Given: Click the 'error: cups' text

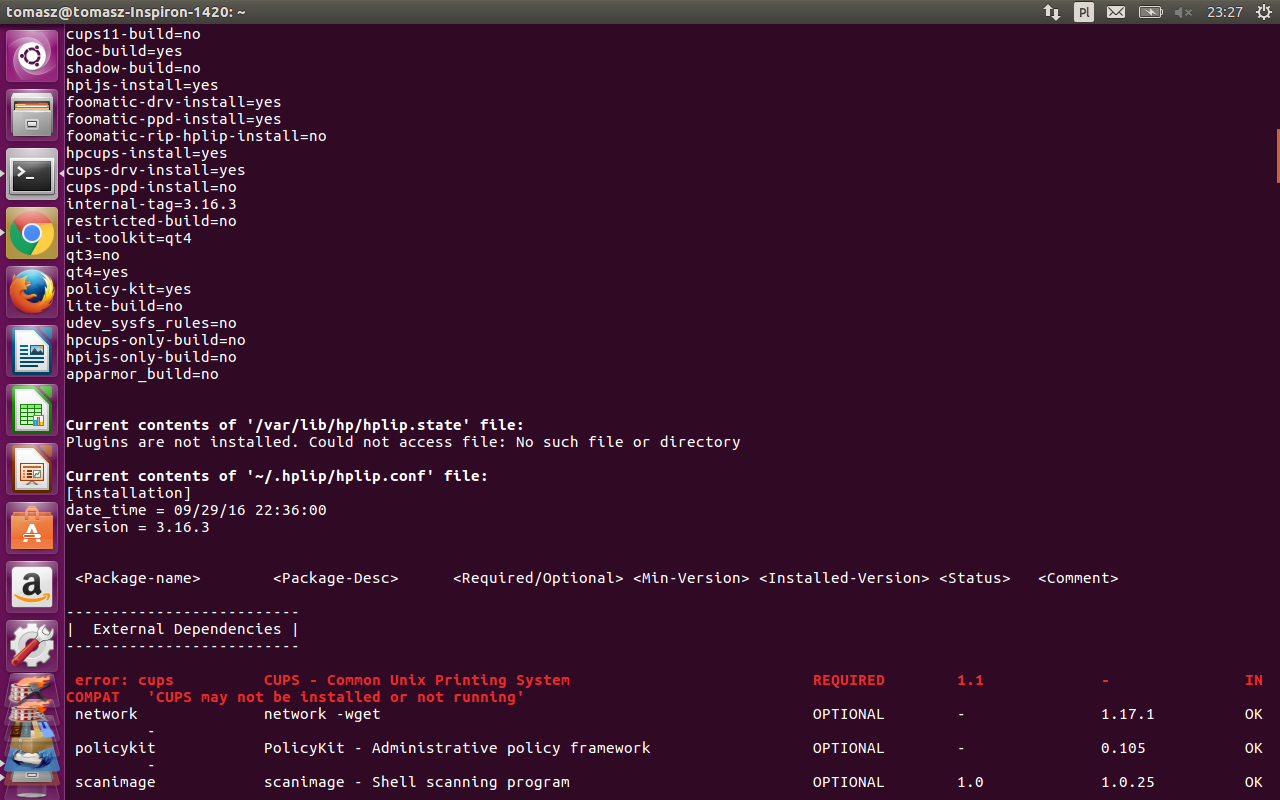Looking at the screenshot, I should point(124,680).
